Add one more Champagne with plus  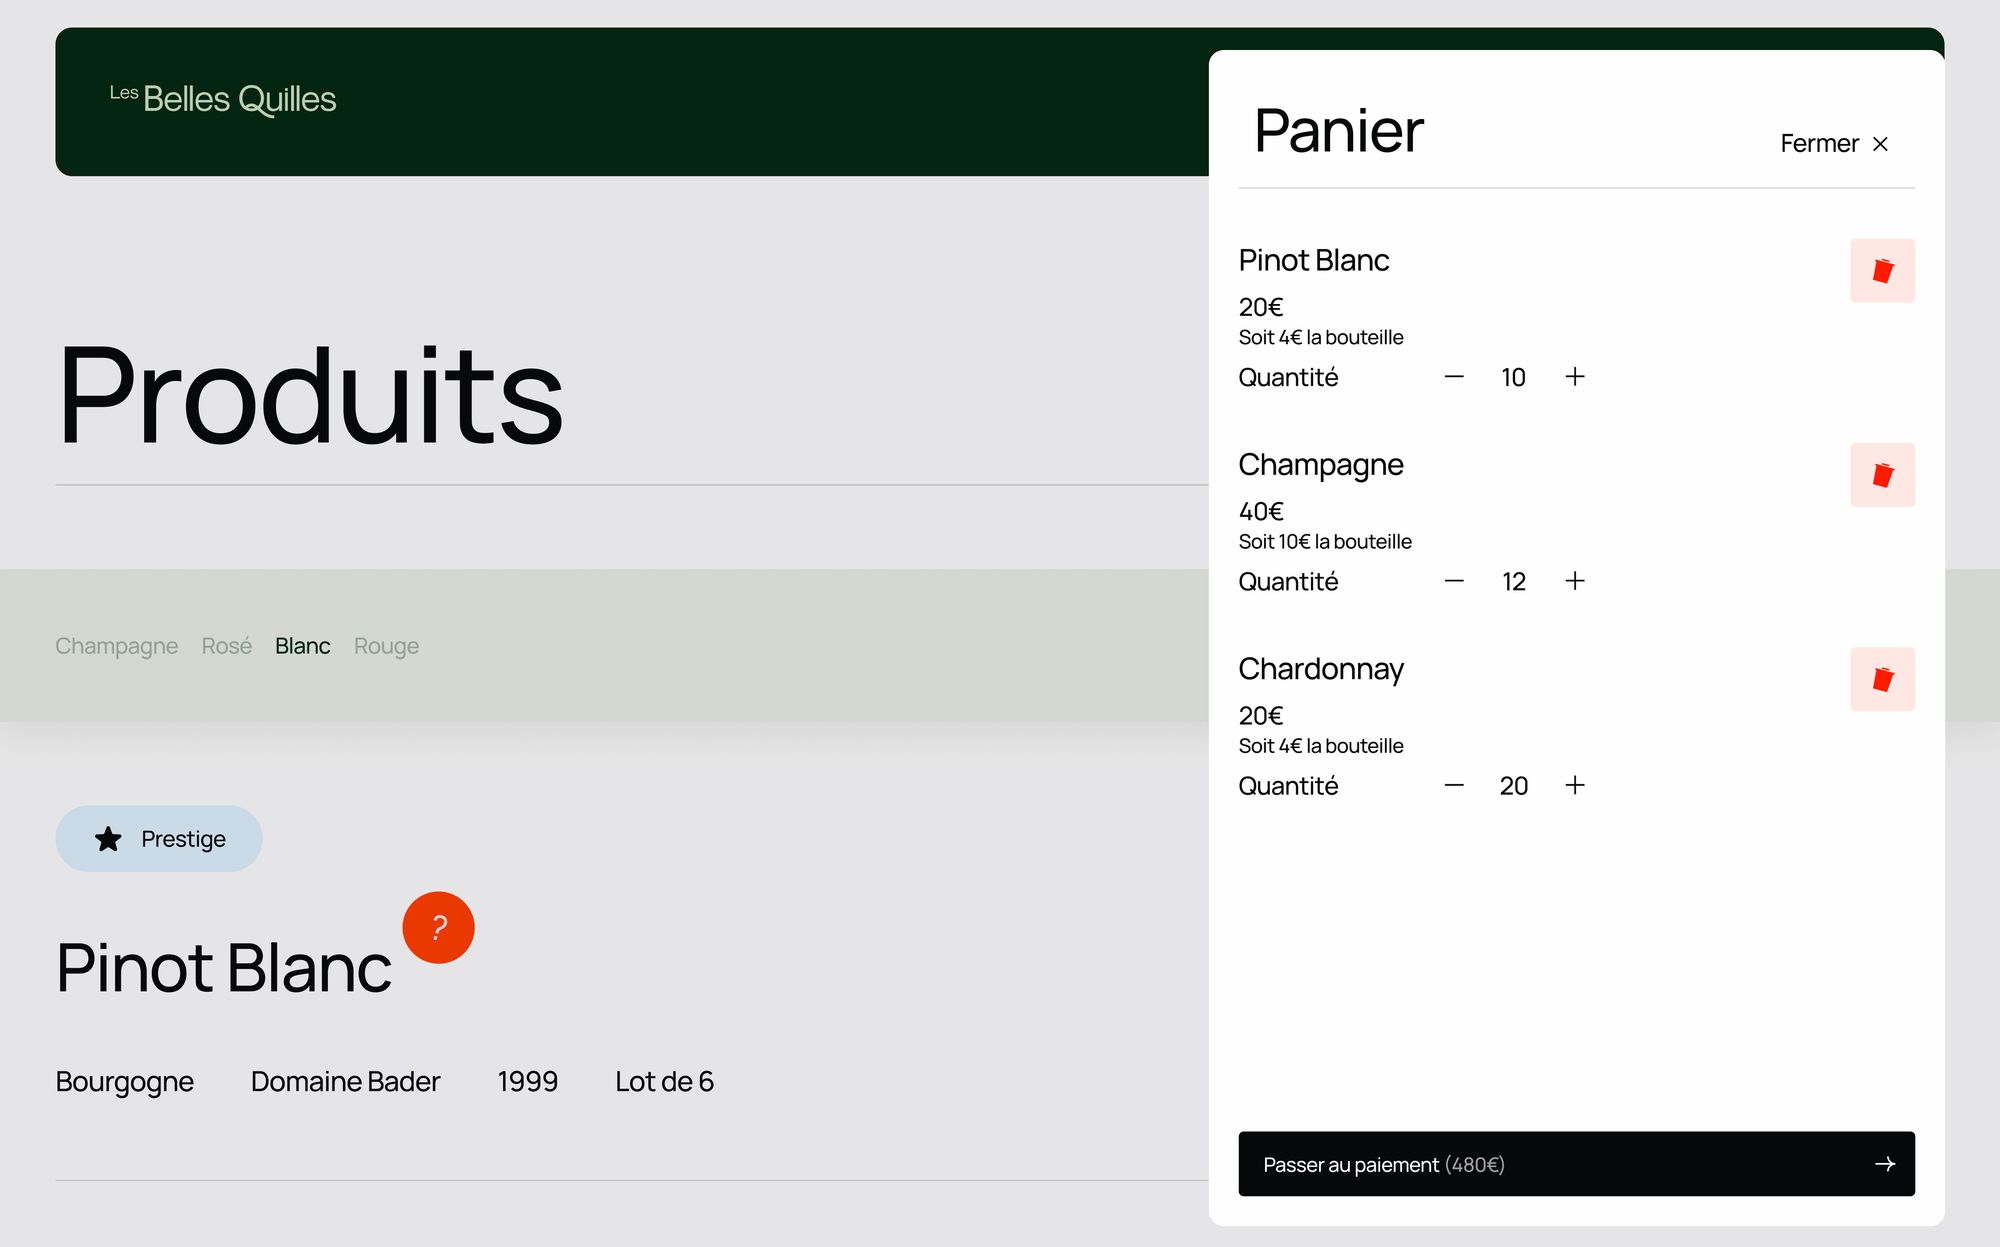1574,581
